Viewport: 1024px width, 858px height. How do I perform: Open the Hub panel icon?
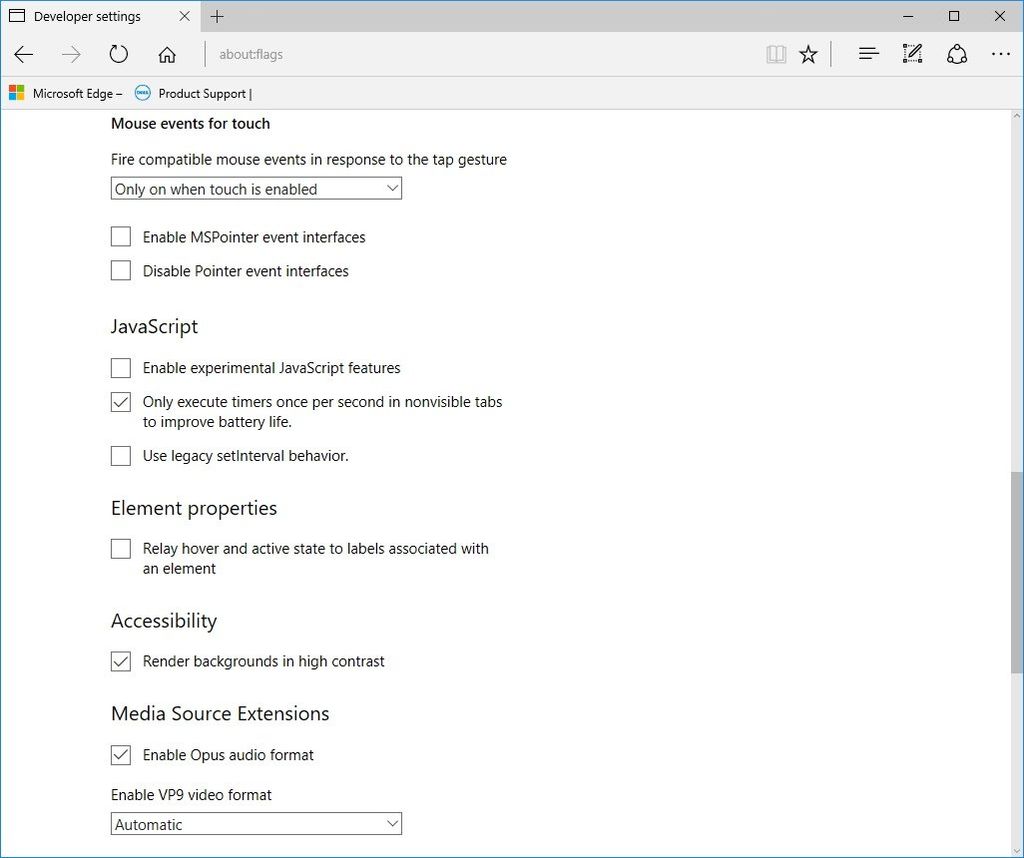[868, 54]
